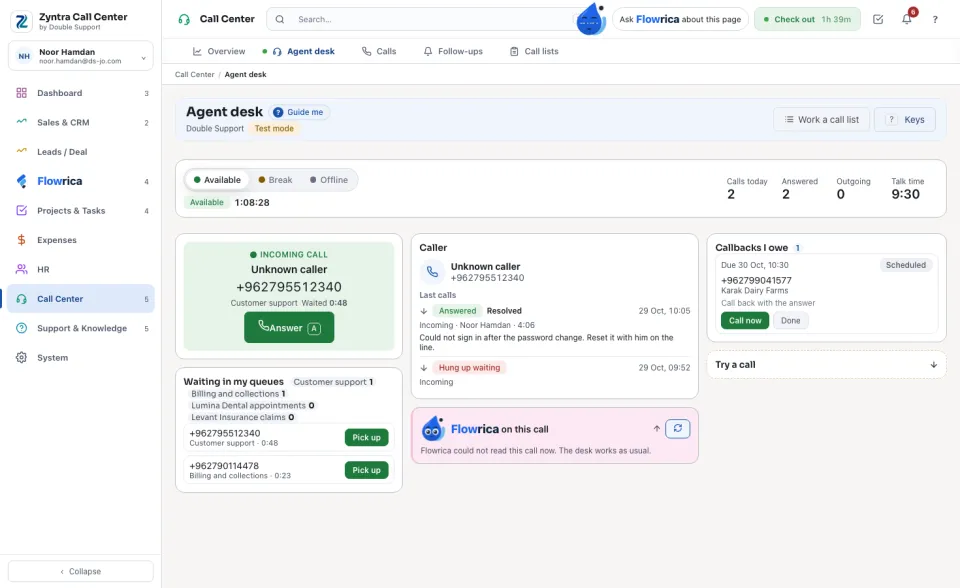Viewport: 960px width, 588px height.
Task: Collapse the Flowrica on this call panel
Action: (x=656, y=429)
